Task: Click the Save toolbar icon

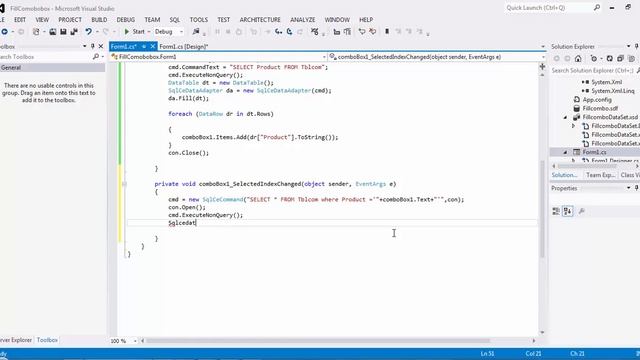Action: click(63, 32)
